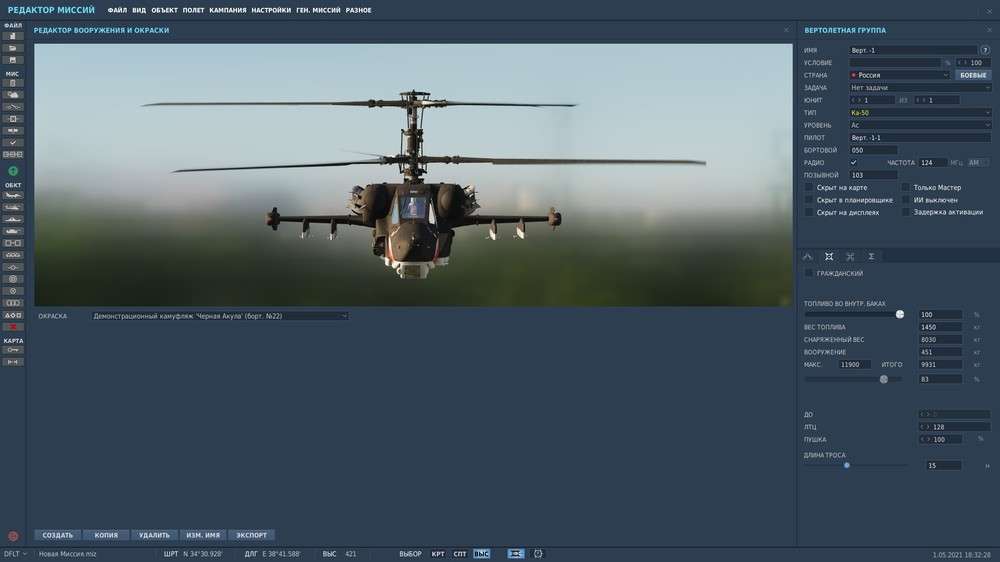Image resolution: width=1000 pixels, height=562 pixels.
Task: Enable 'ИИ выключен' checkbox
Action: 906,200
